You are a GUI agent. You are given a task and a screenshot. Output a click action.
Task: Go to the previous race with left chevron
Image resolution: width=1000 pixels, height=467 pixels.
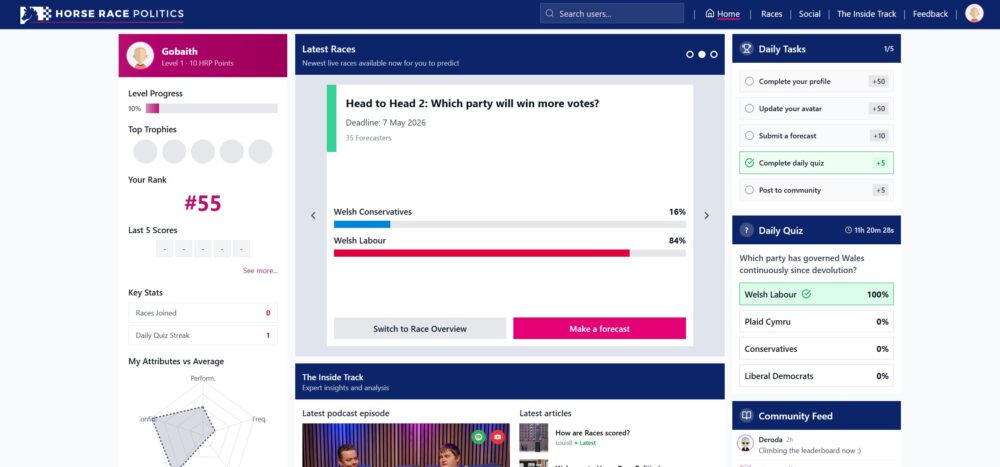click(313, 215)
